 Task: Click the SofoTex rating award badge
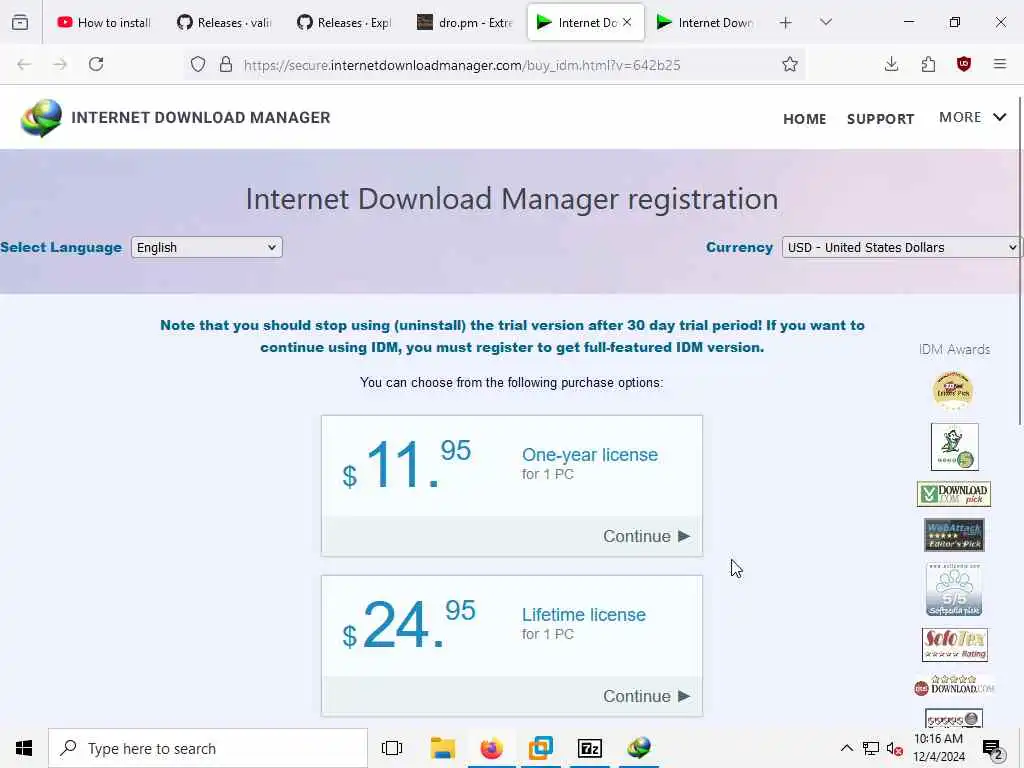(954, 645)
